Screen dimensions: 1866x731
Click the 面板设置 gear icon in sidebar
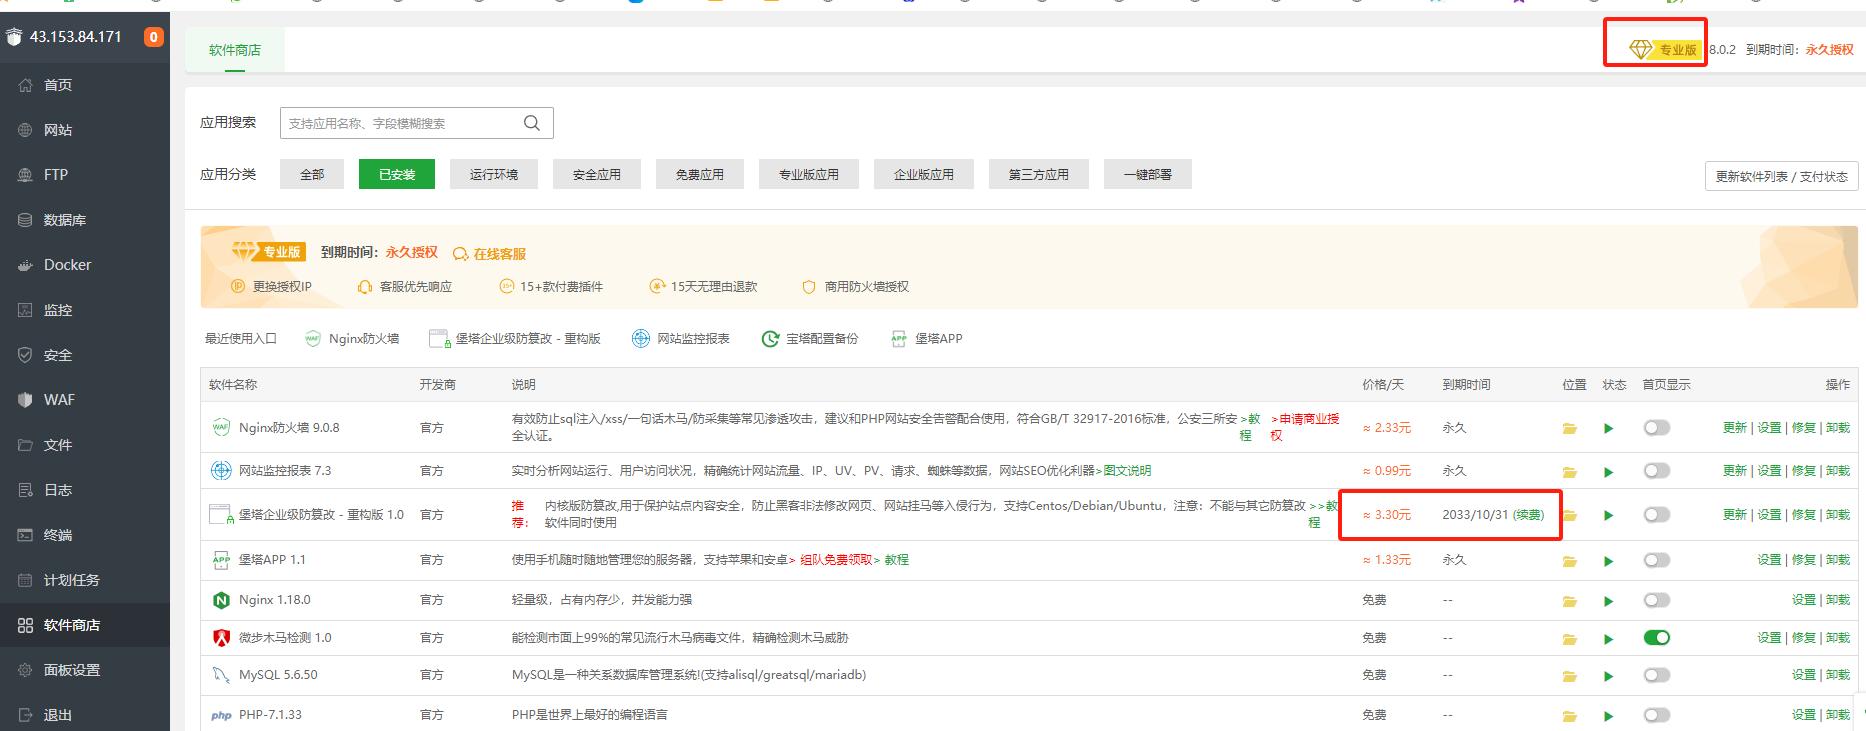25,670
